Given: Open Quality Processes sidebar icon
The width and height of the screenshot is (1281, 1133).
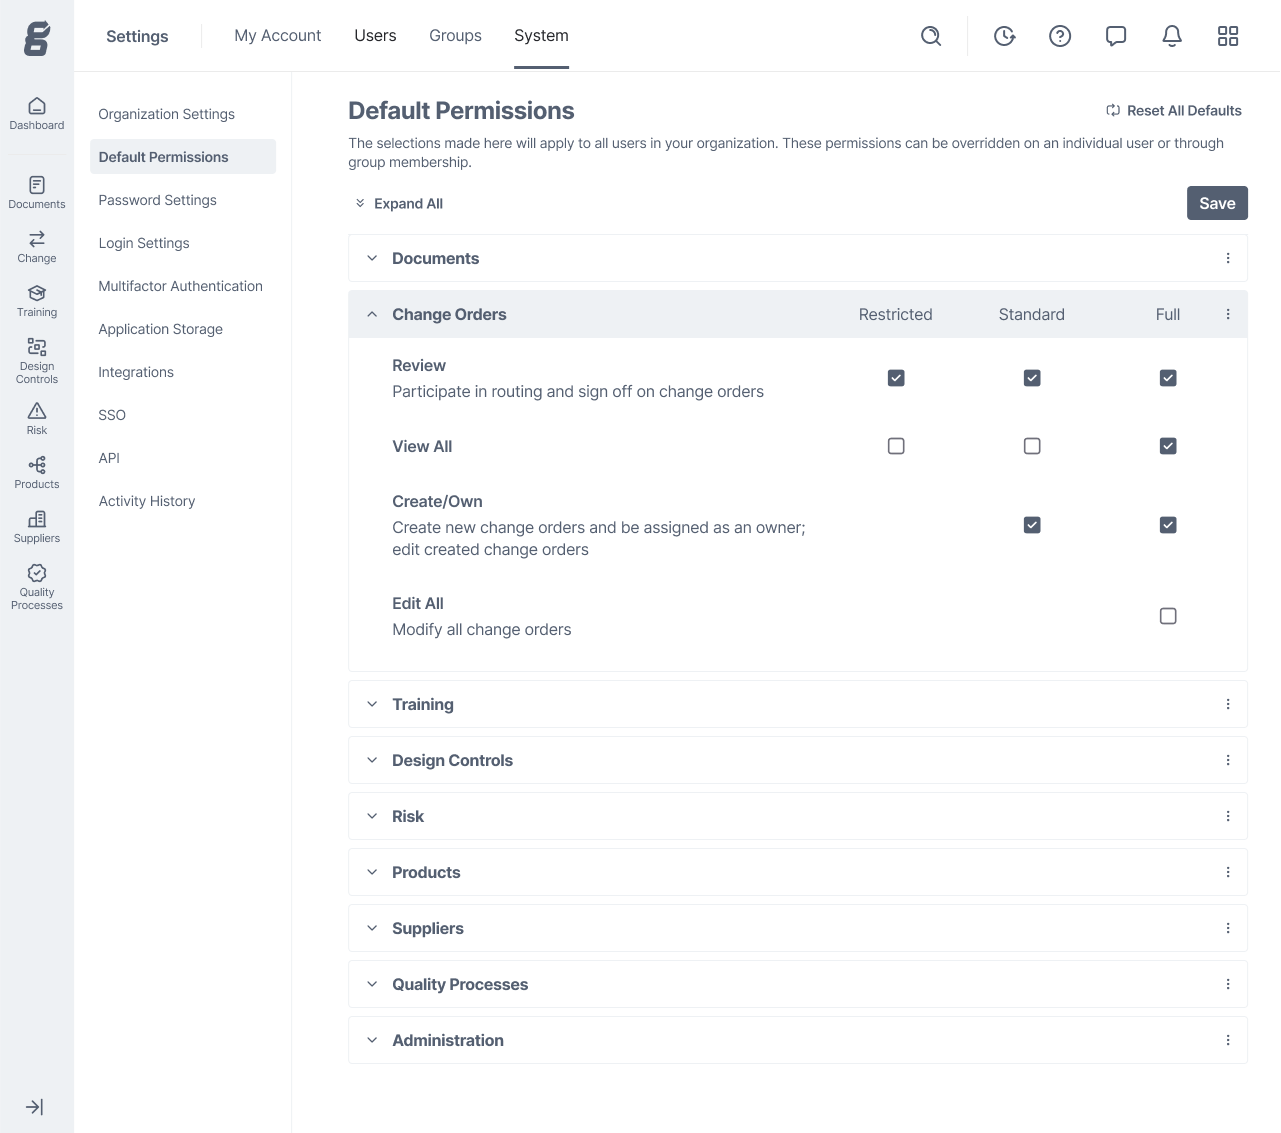Looking at the screenshot, I should pyautogui.click(x=36, y=584).
